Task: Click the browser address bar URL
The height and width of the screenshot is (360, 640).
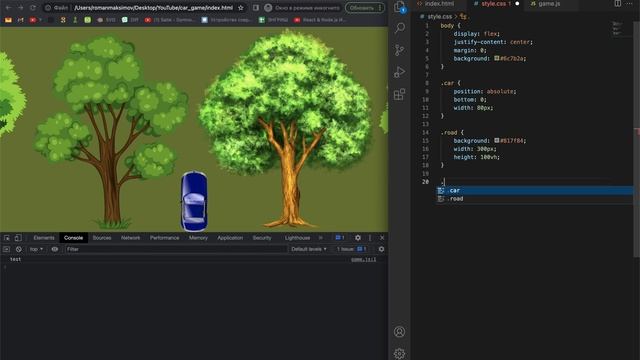Action: pos(153,8)
